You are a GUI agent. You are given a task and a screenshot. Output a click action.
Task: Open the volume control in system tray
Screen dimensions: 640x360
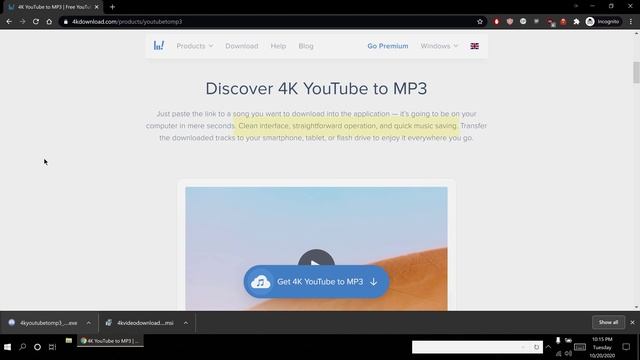(569, 353)
